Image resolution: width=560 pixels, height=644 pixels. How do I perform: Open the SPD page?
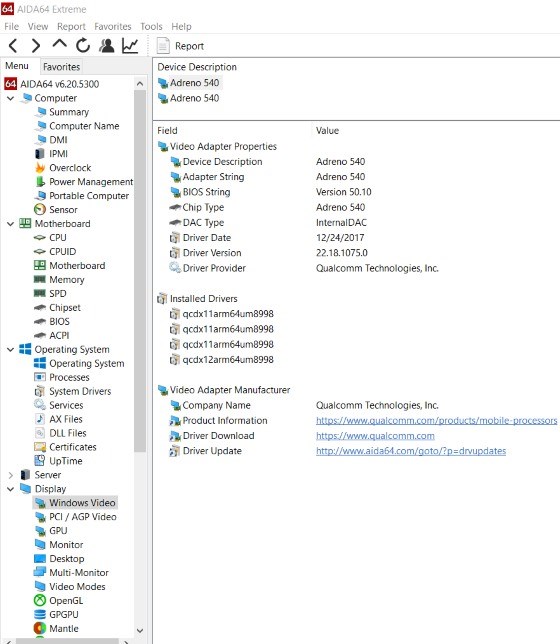click(x=50, y=294)
